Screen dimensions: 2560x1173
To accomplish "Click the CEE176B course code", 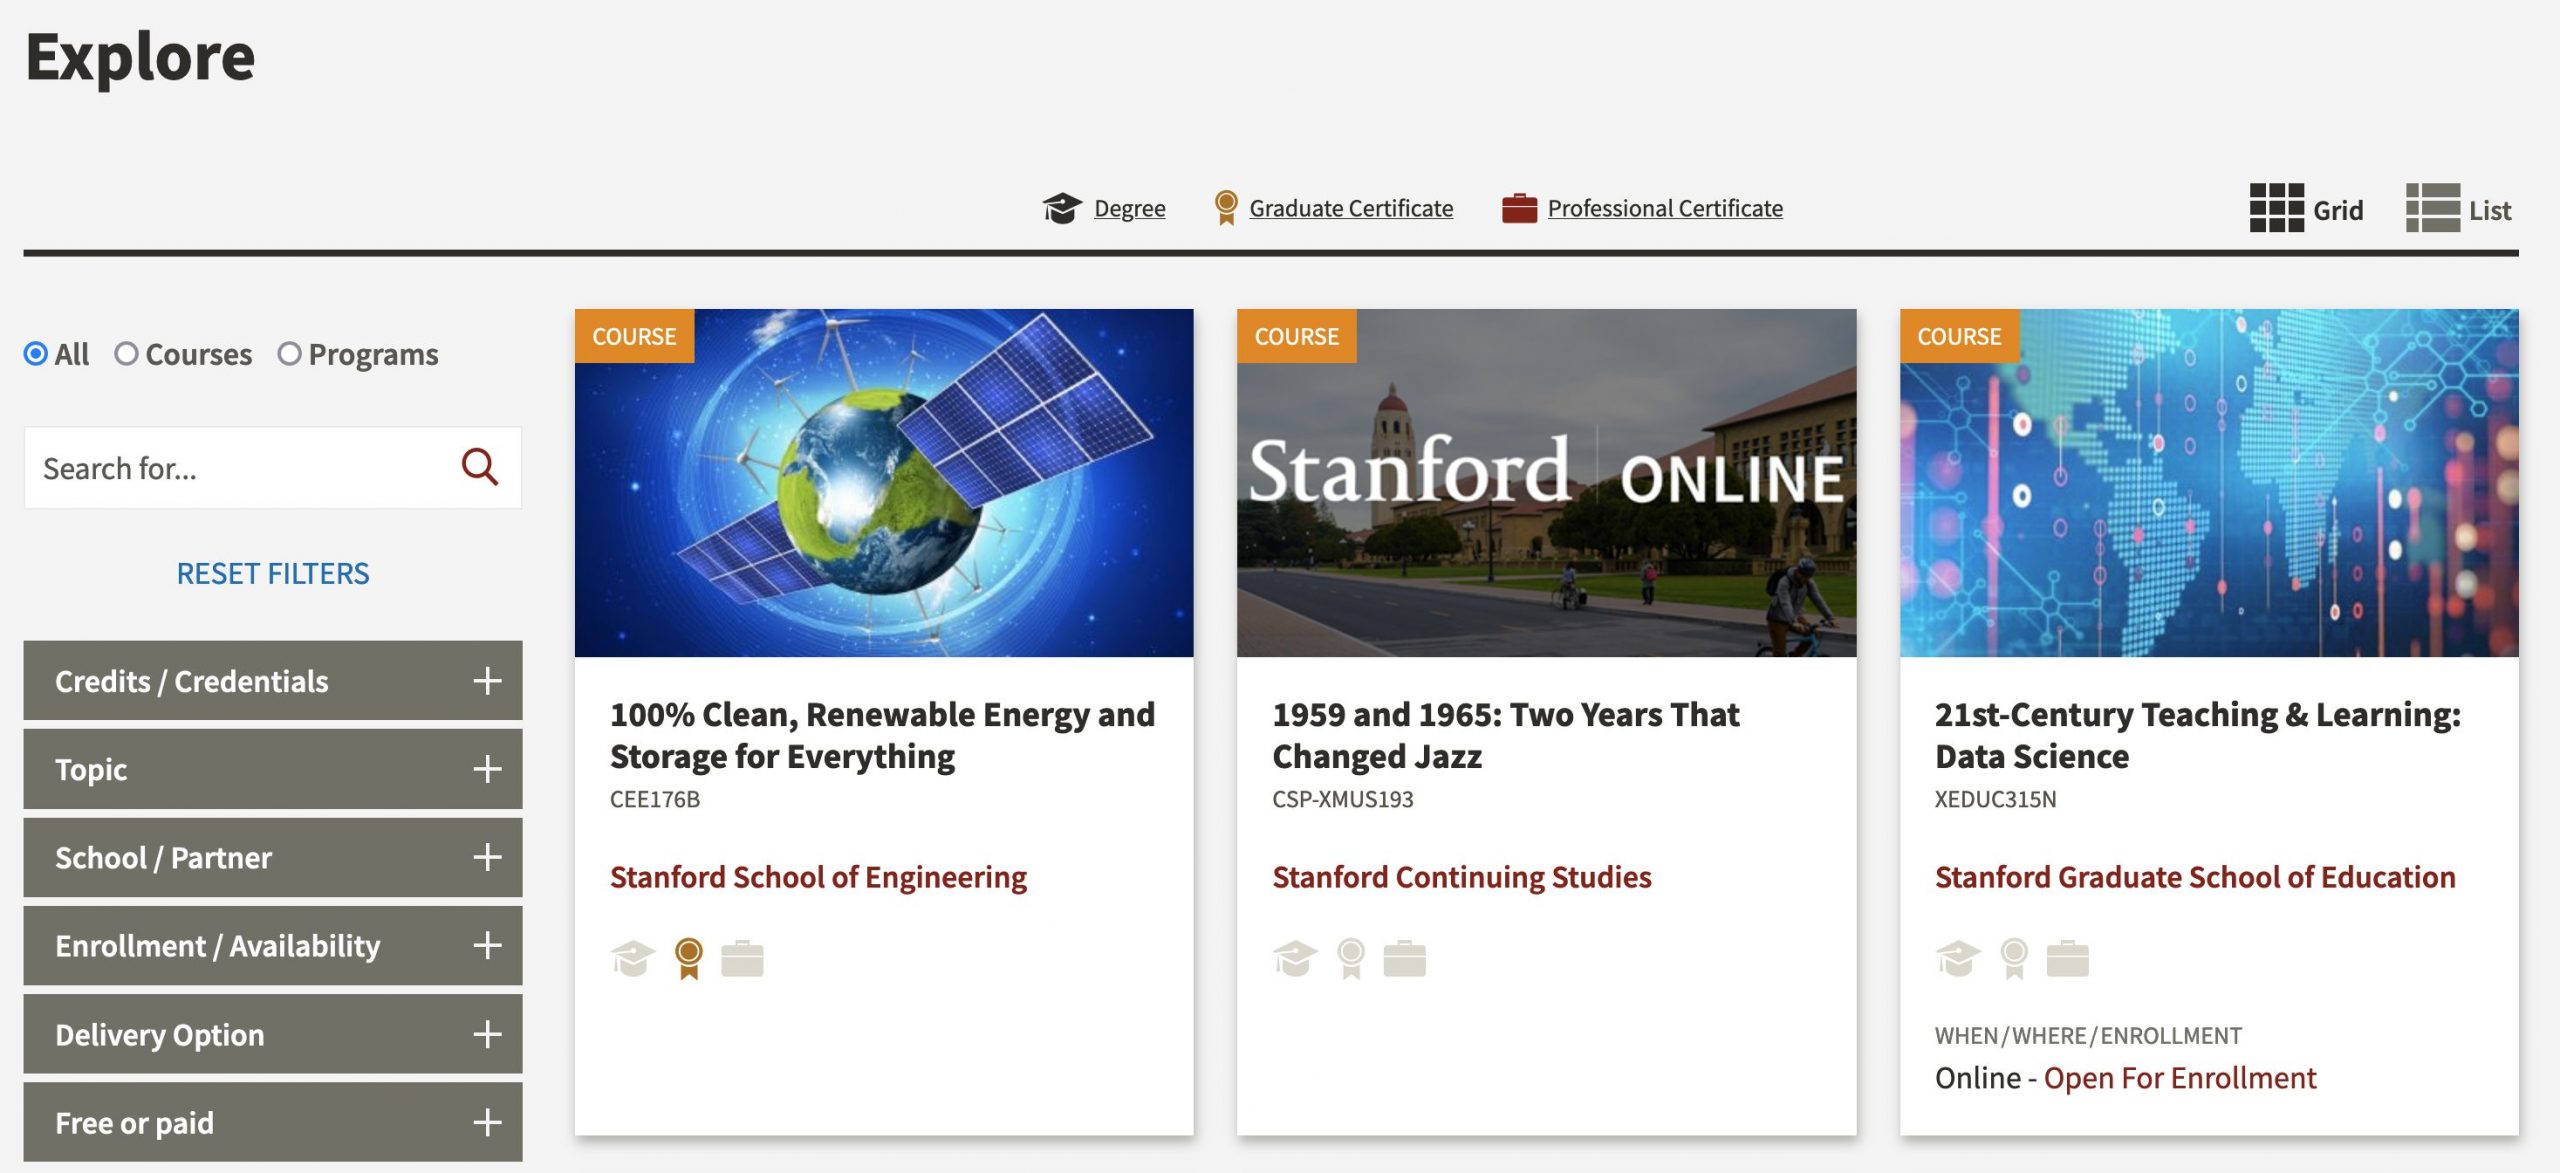I will 655,799.
